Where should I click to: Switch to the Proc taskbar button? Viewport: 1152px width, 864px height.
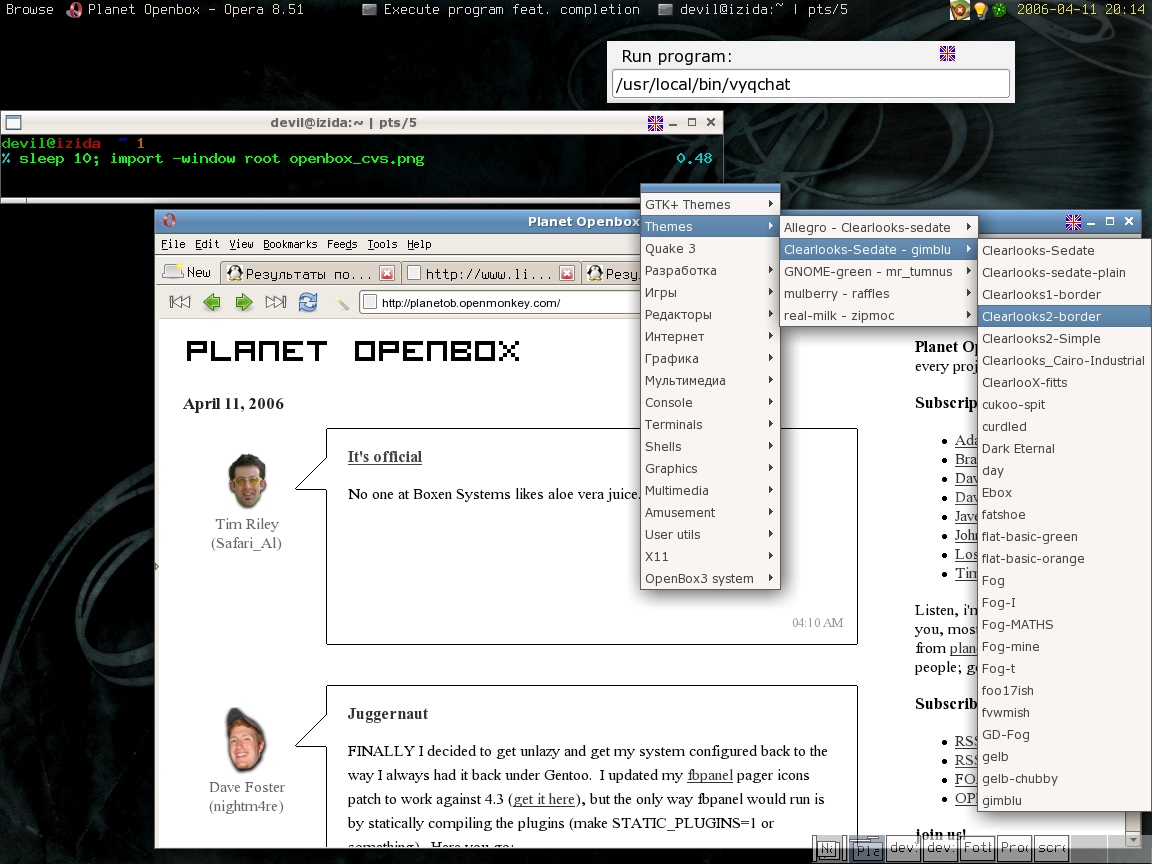(x=1015, y=849)
